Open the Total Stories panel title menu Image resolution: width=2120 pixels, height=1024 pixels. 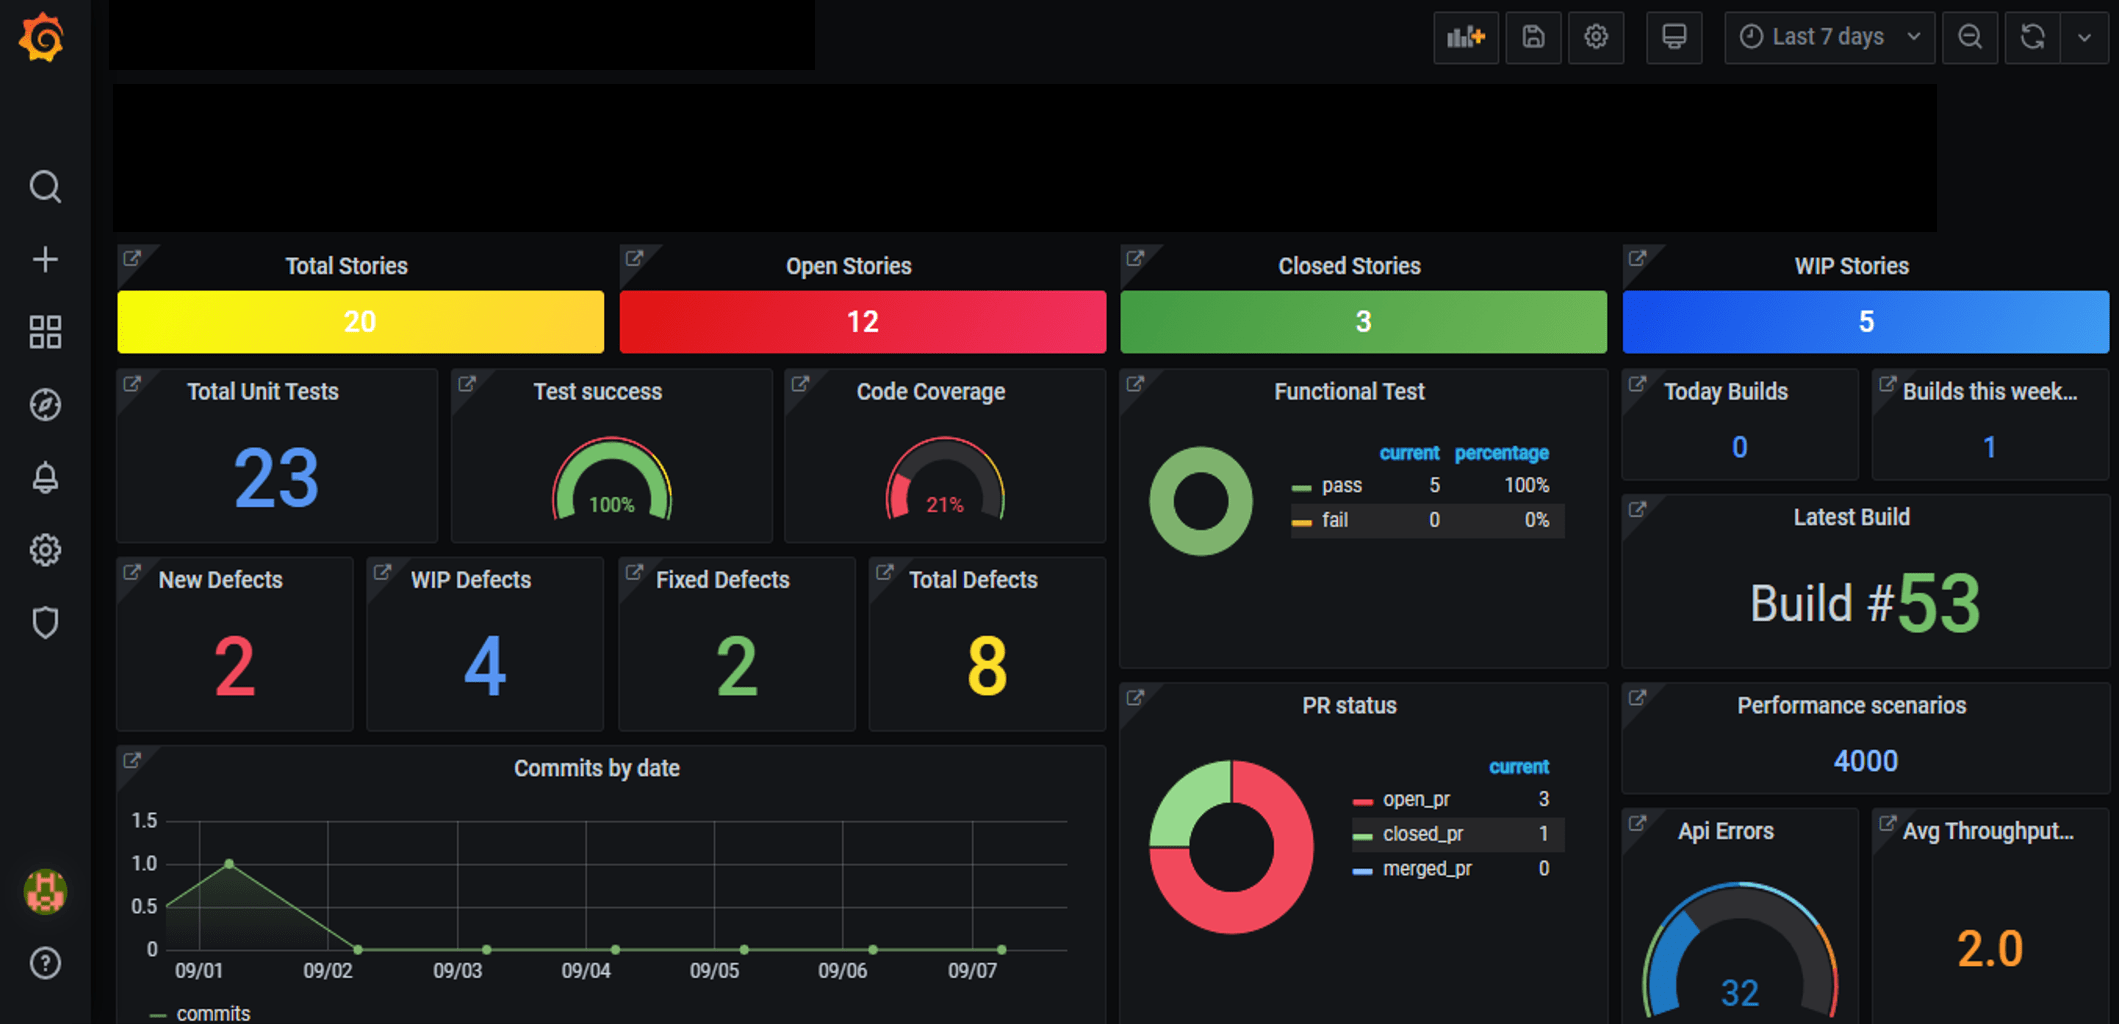click(346, 266)
